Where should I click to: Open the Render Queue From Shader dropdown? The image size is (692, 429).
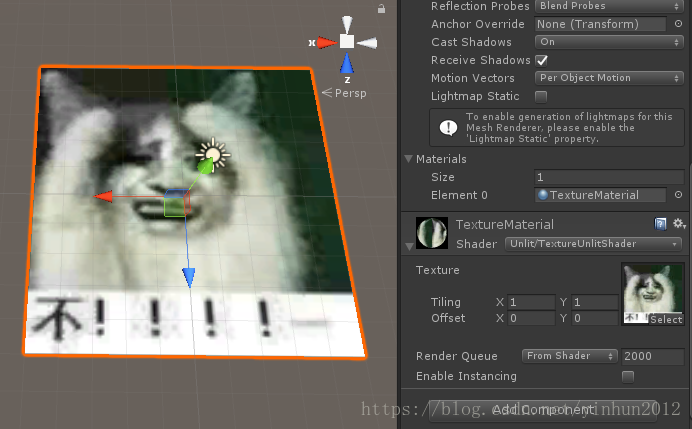pyautogui.click(x=569, y=356)
